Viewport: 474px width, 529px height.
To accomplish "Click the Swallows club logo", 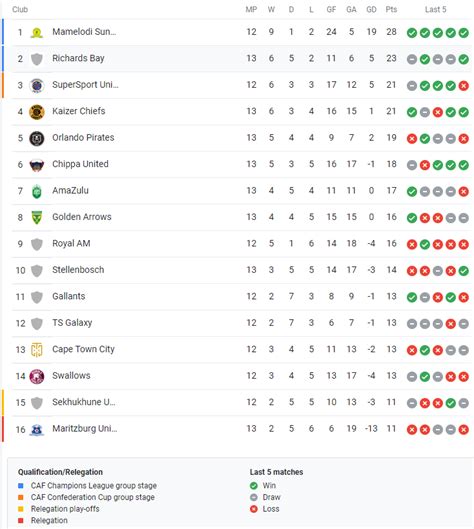I will pyautogui.click(x=37, y=377).
